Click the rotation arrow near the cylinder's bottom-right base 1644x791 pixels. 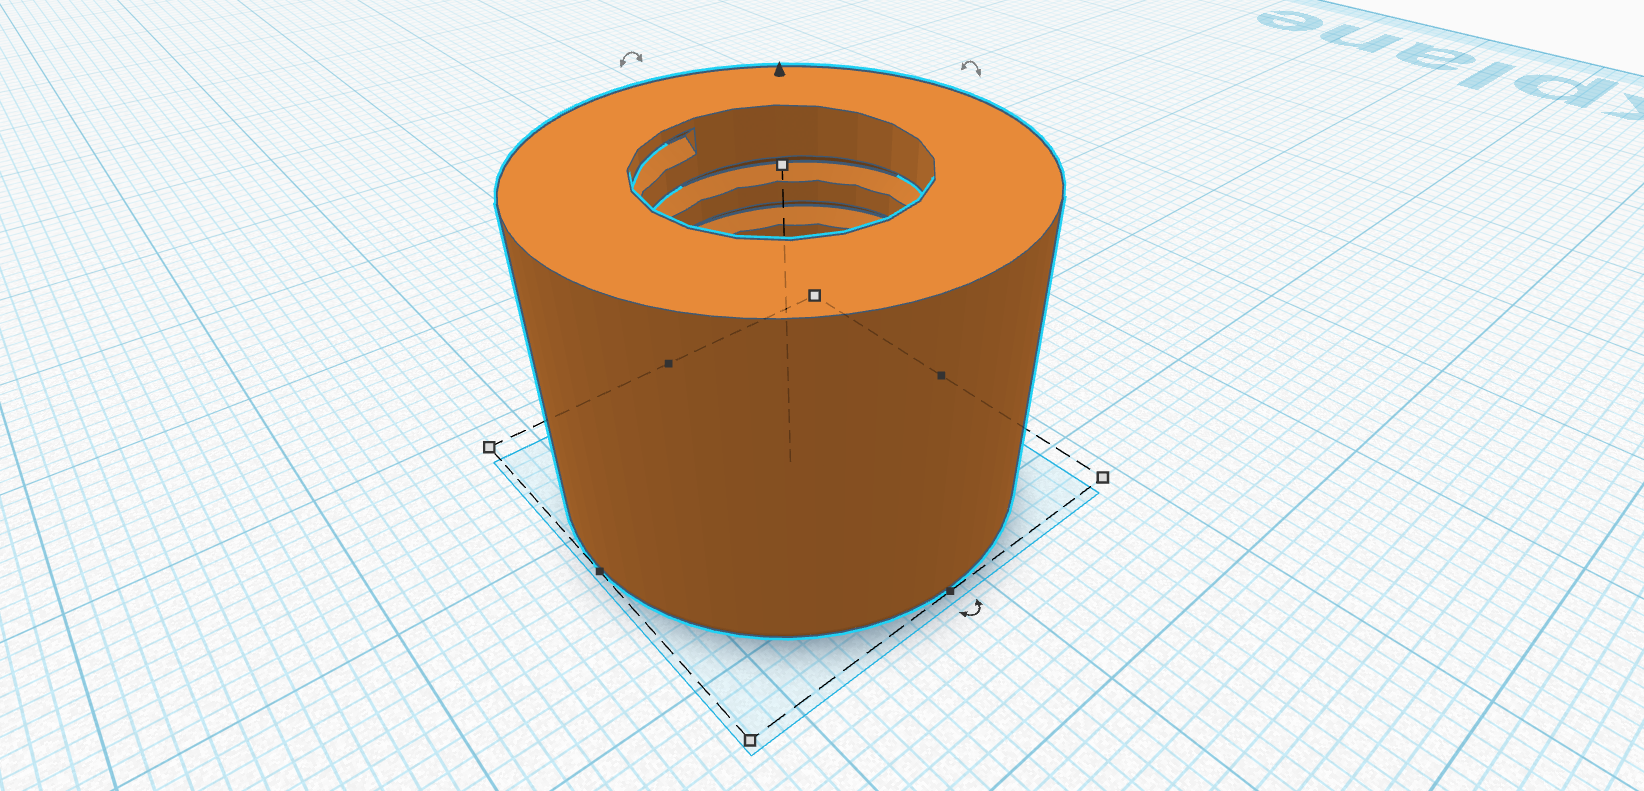(971, 608)
